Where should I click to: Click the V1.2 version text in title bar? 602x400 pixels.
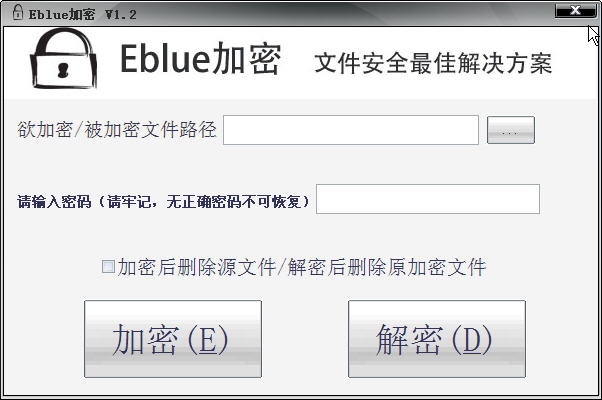pyautogui.click(x=121, y=15)
